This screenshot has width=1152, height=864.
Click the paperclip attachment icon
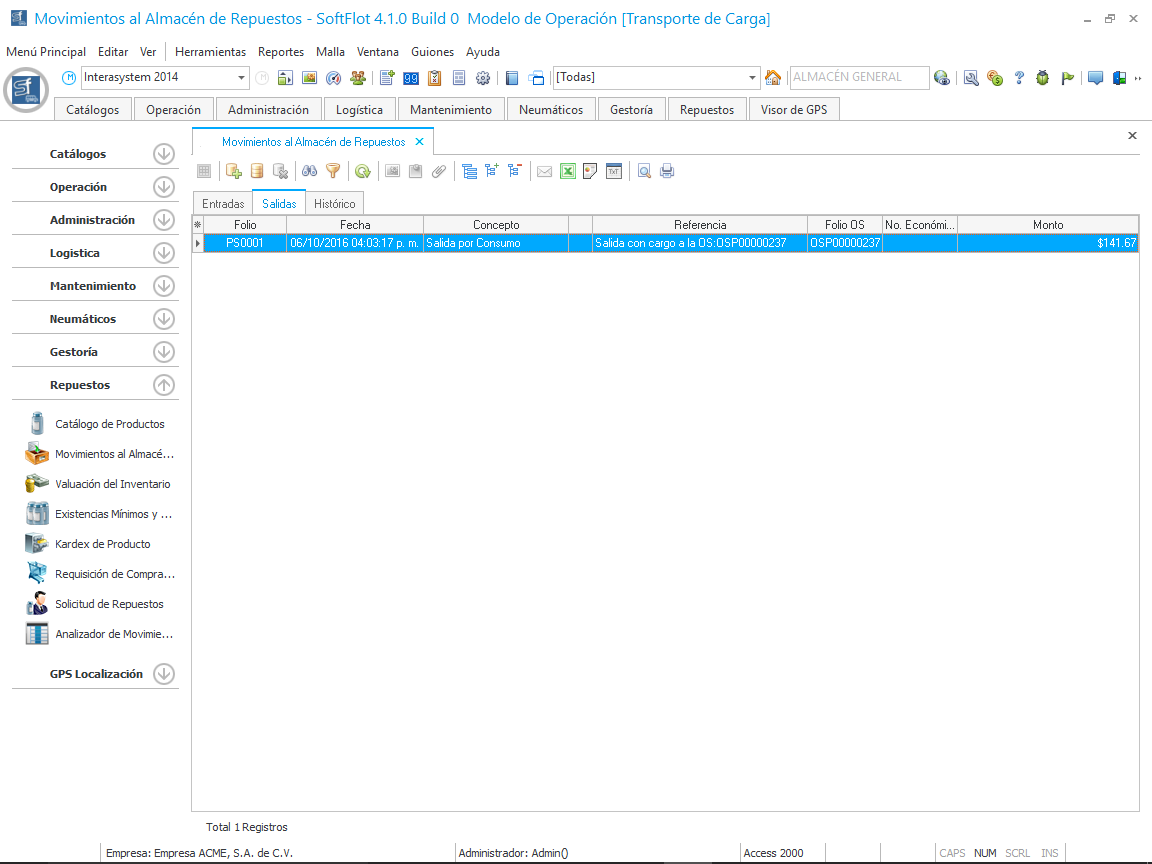tap(438, 171)
